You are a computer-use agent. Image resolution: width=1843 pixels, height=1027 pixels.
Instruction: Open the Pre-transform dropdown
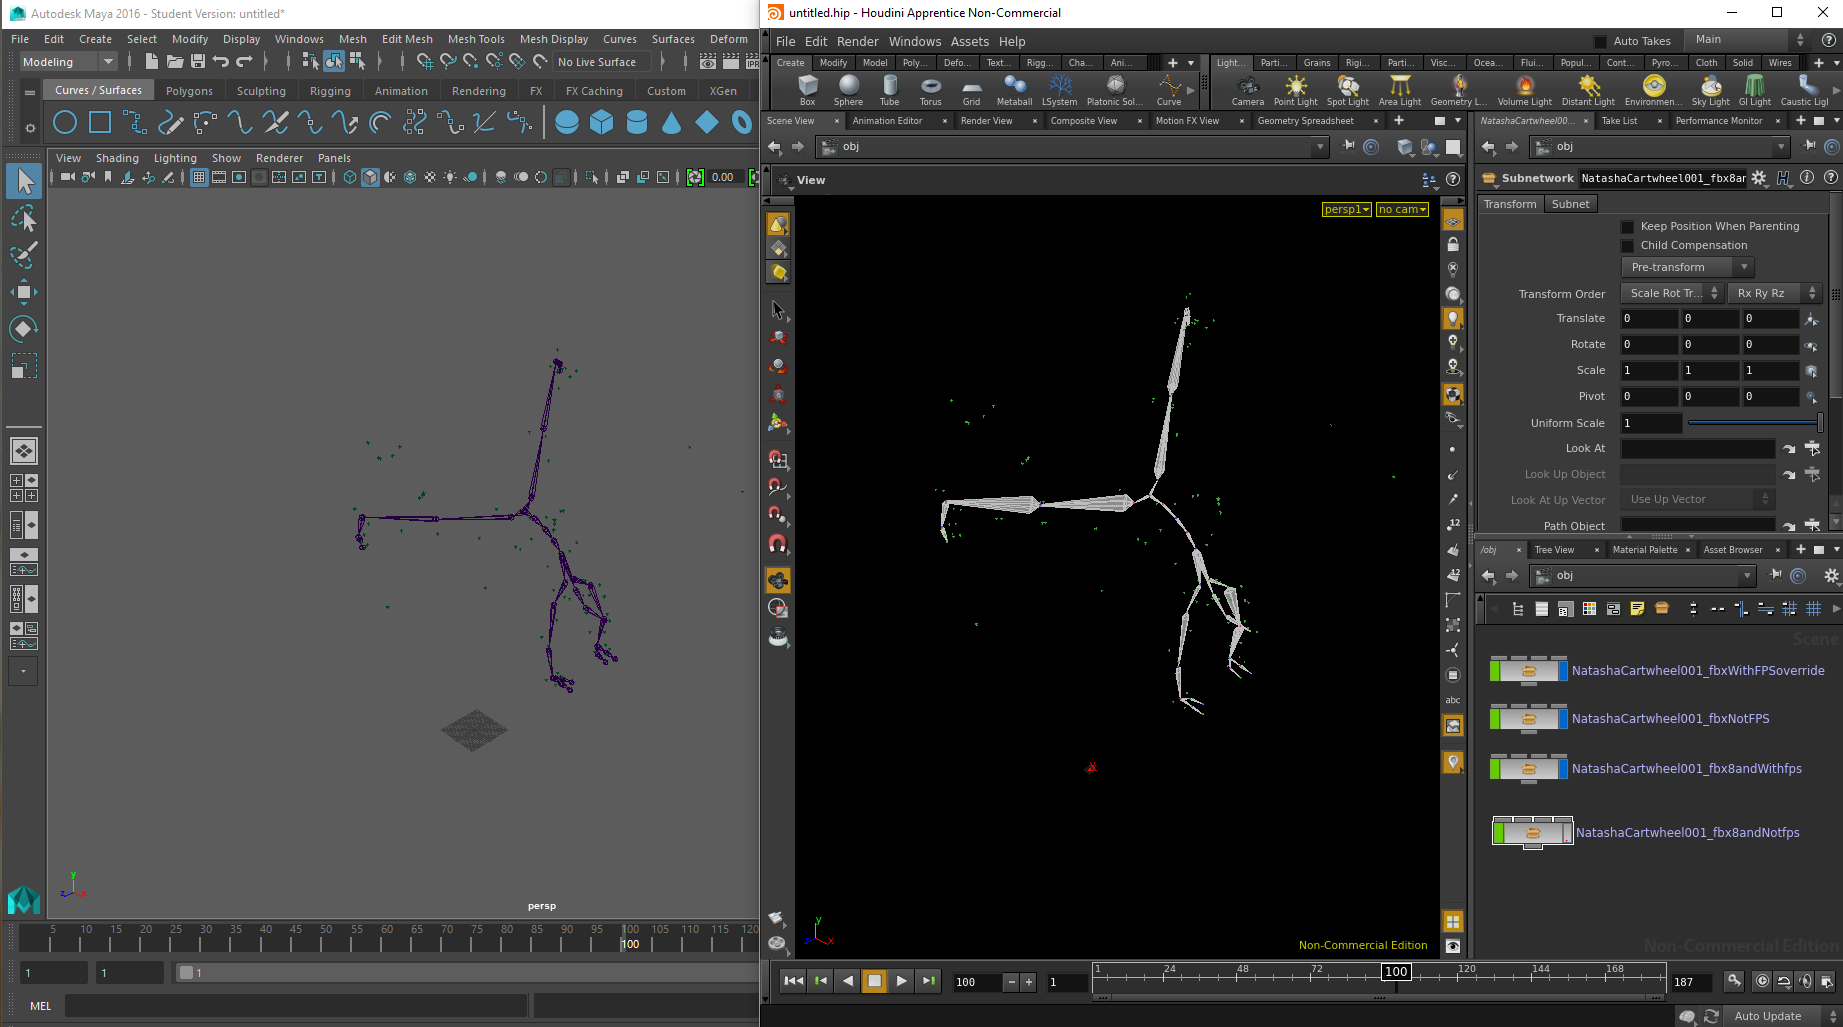pos(1688,268)
